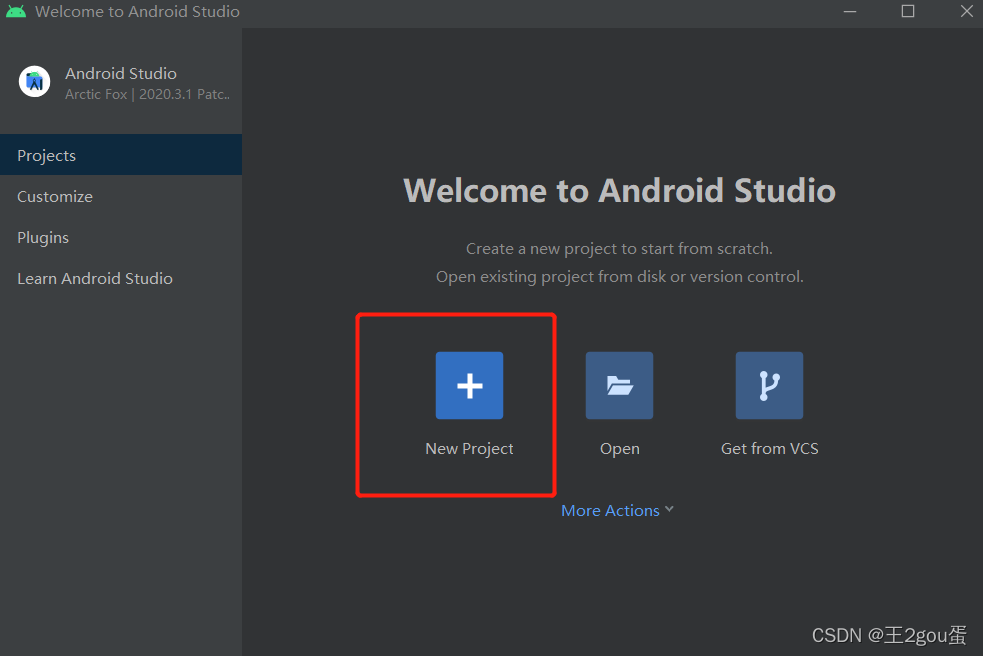This screenshot has width=983, height=656.
Task: Close the Welcome to Android Studio window
Action: (x=966, y=11)
